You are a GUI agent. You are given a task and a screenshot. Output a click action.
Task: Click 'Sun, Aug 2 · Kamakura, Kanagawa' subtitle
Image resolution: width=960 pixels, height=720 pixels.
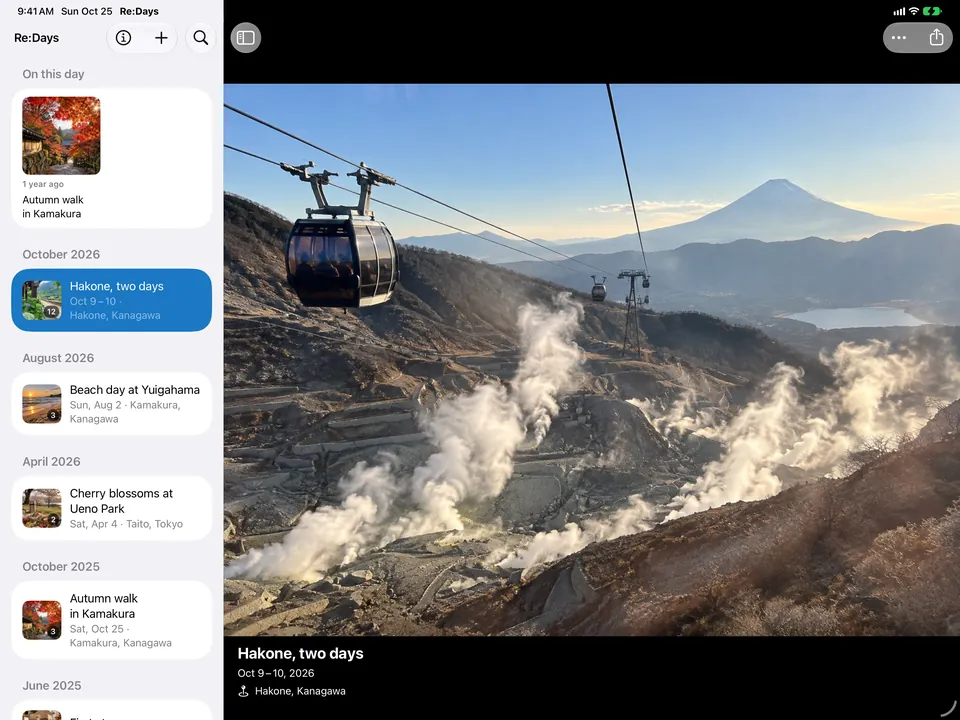click(x=125, y=412)
